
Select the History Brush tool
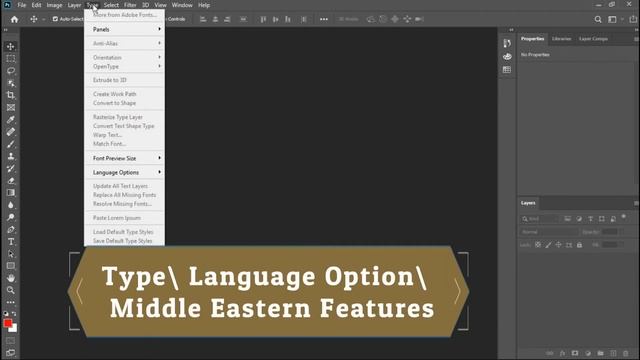click(11, 168)
